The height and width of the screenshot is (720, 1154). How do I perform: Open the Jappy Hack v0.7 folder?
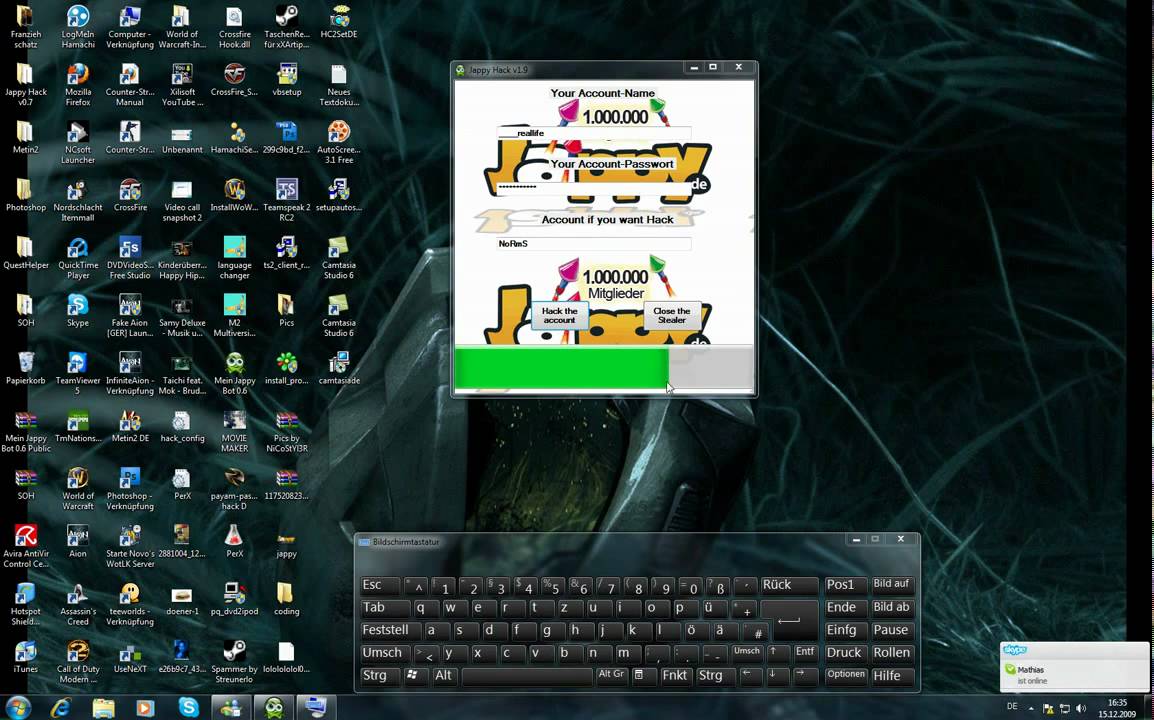click(26, 84)
